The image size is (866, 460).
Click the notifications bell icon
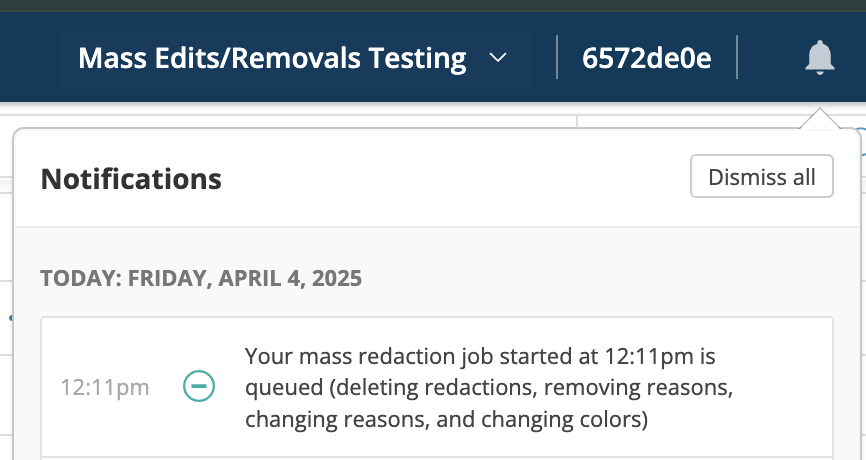[820, 57]
